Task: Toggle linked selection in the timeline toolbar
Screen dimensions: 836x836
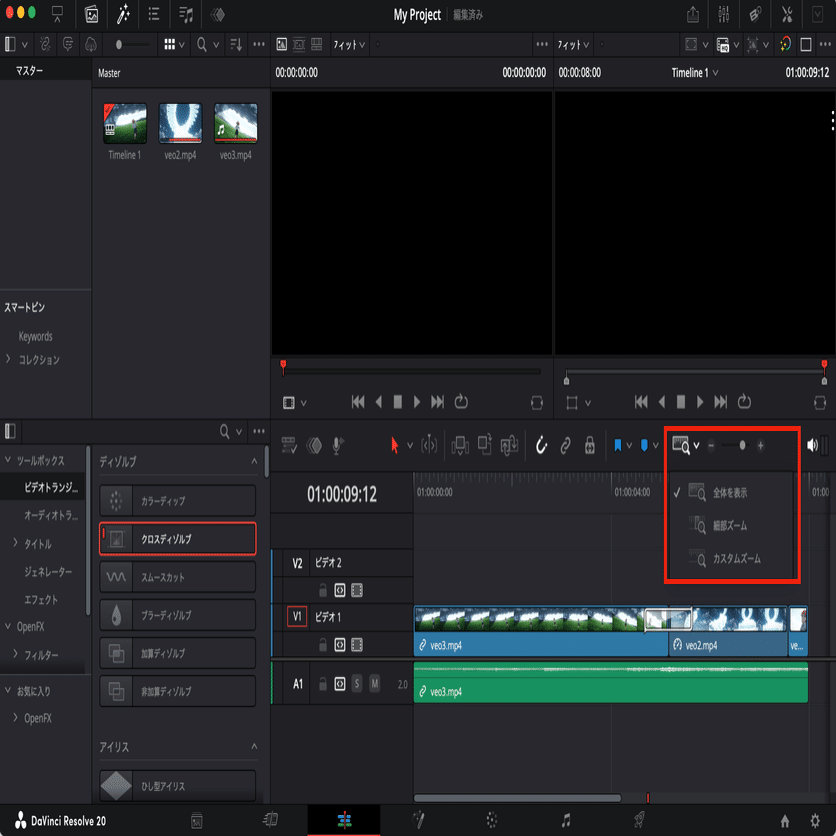Action: pos(567,446)
